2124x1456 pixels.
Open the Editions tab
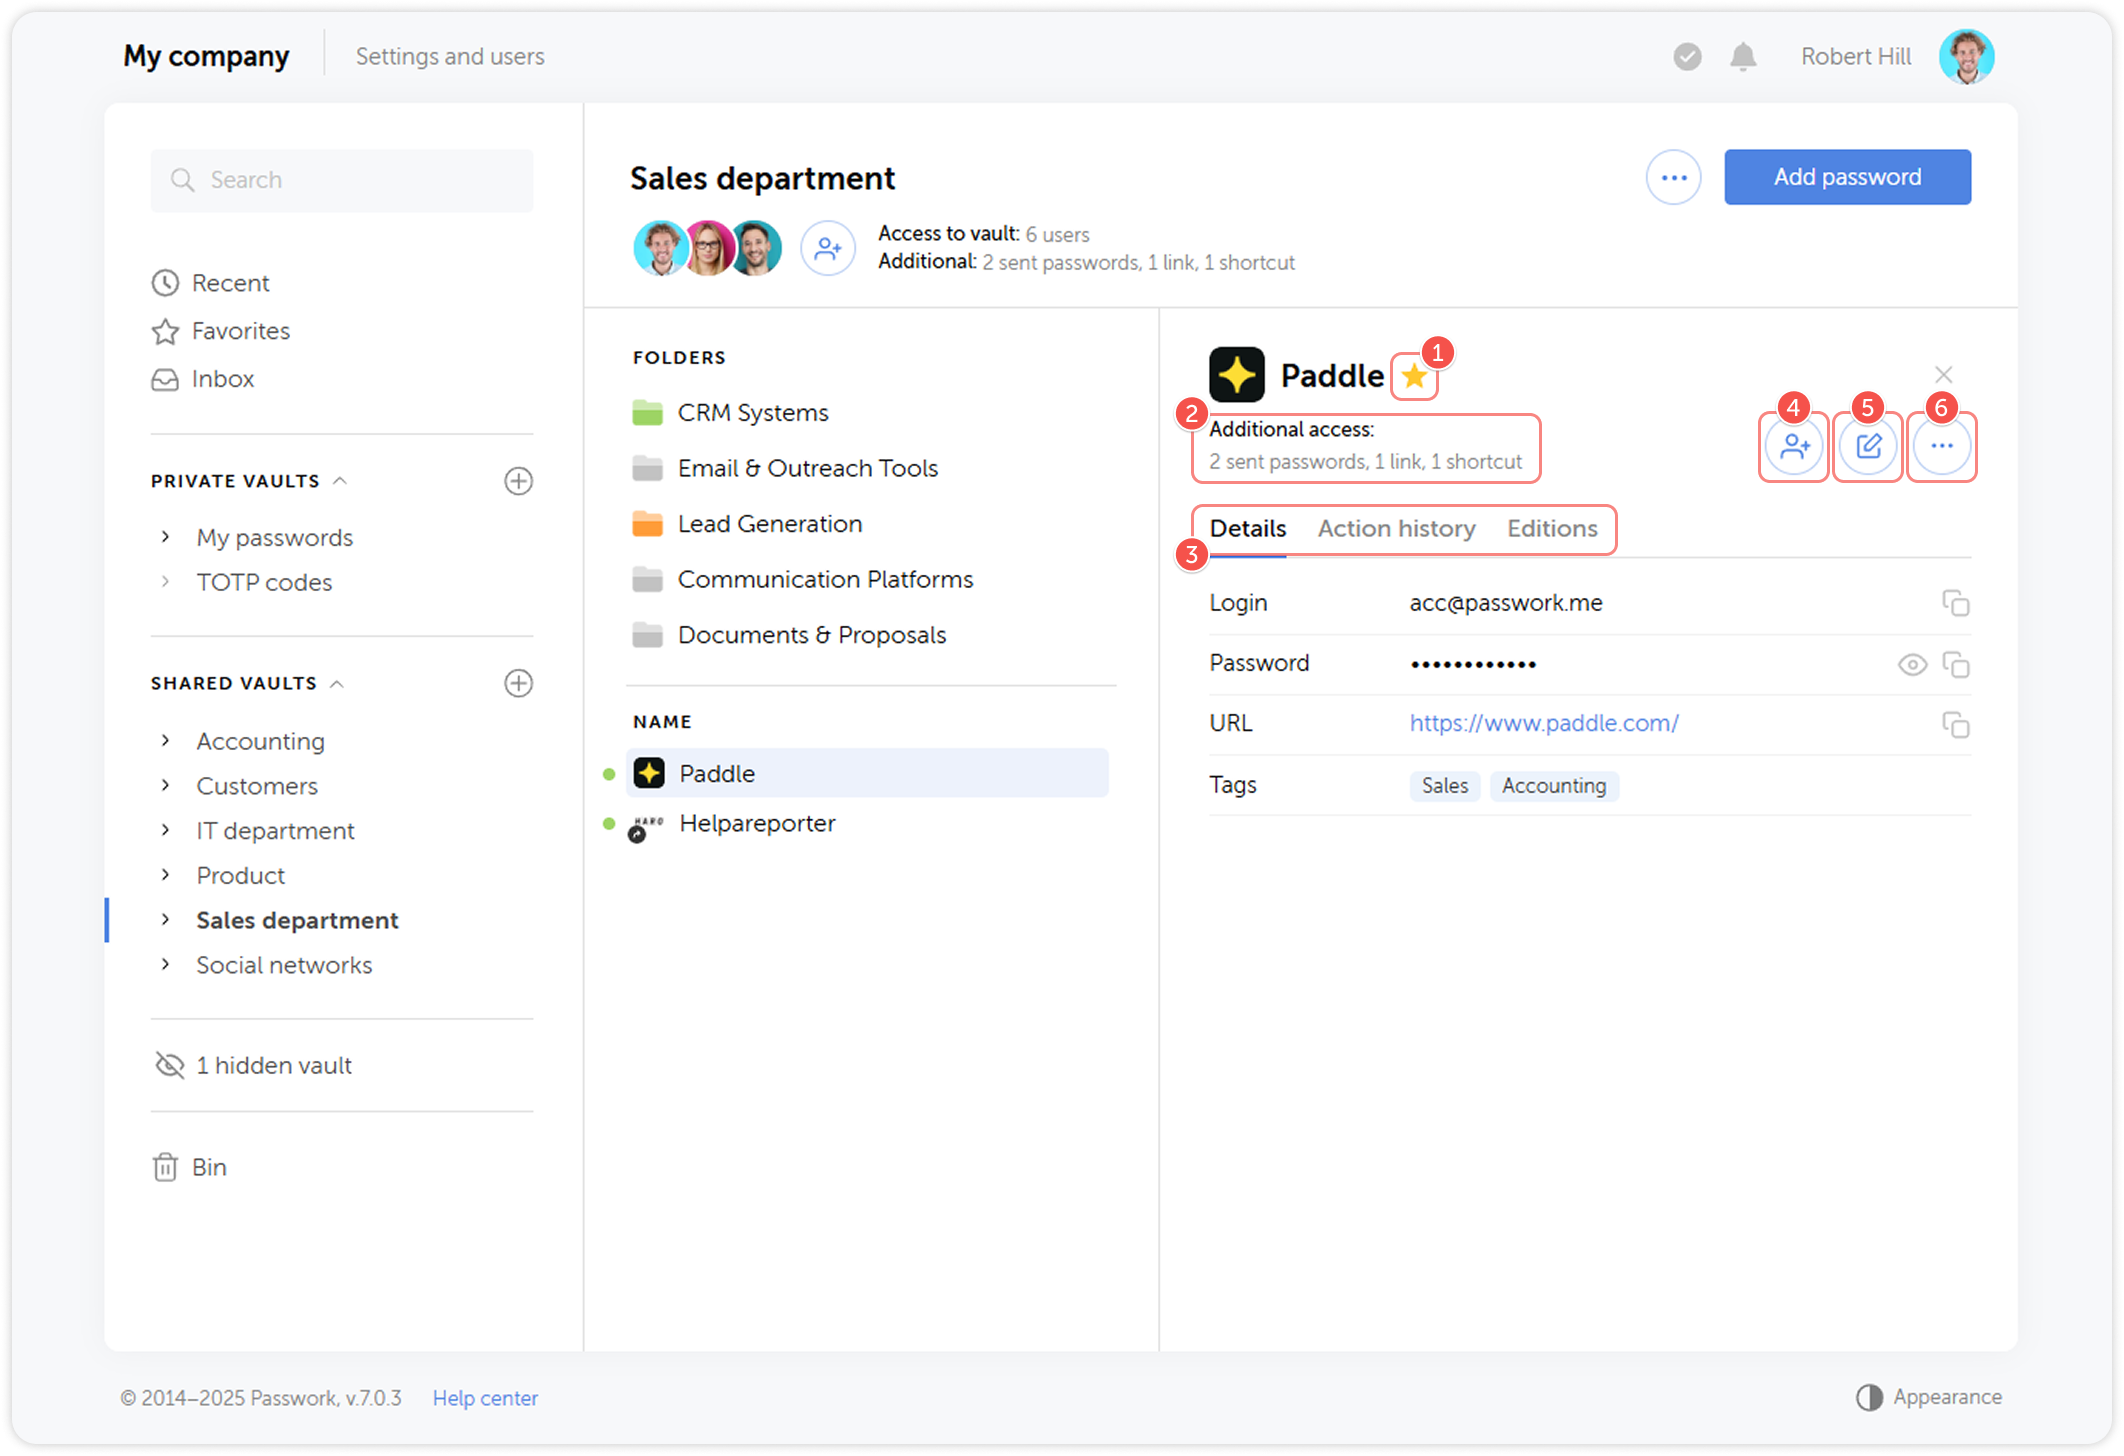[x=1551, y=528]
